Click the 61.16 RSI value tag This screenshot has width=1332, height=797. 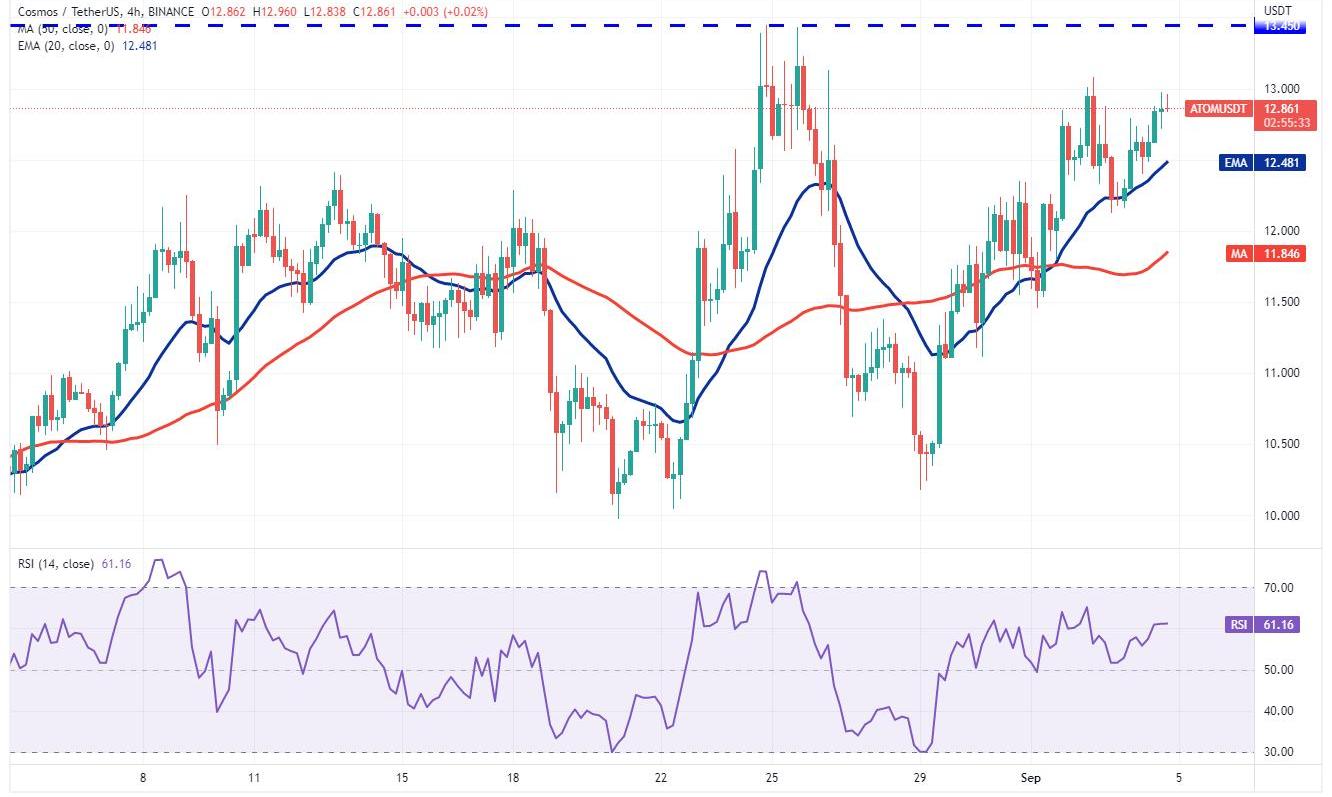(1283, 625)
